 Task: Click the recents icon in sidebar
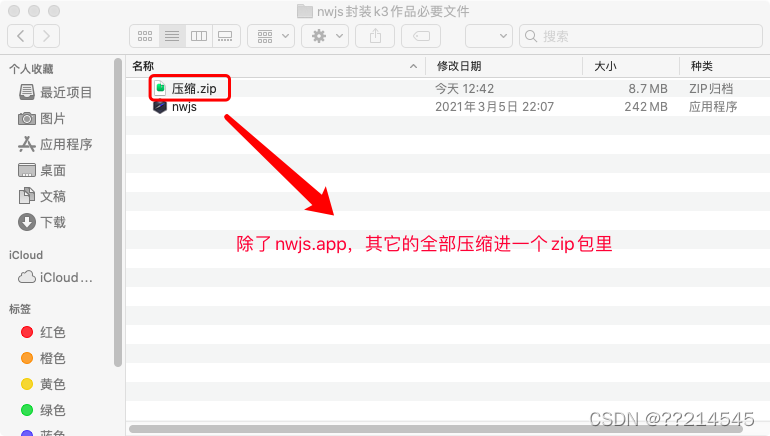[27, 92]
